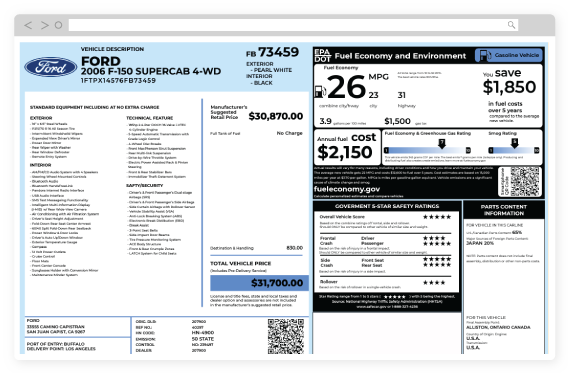
Task: Click the Parts Content Information header
Action: [x=504, y=210]
